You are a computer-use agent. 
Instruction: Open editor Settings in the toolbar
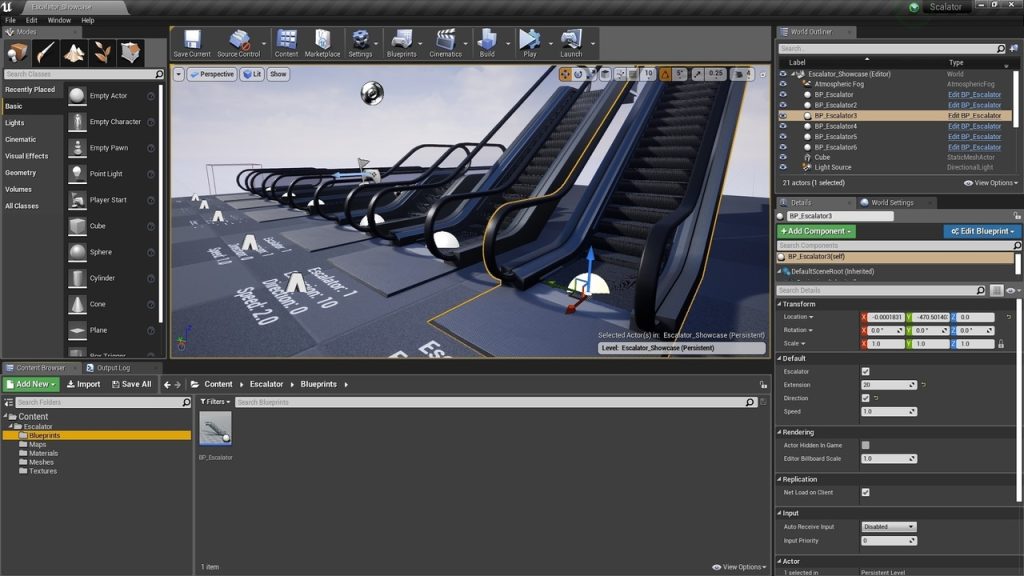[360, 42]
